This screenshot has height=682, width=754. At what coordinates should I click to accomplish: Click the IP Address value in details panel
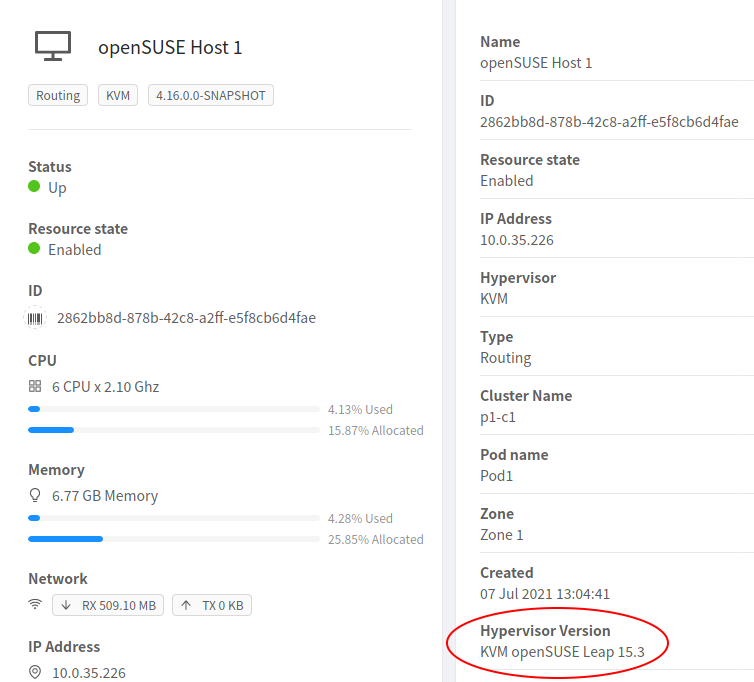(516, 240)
